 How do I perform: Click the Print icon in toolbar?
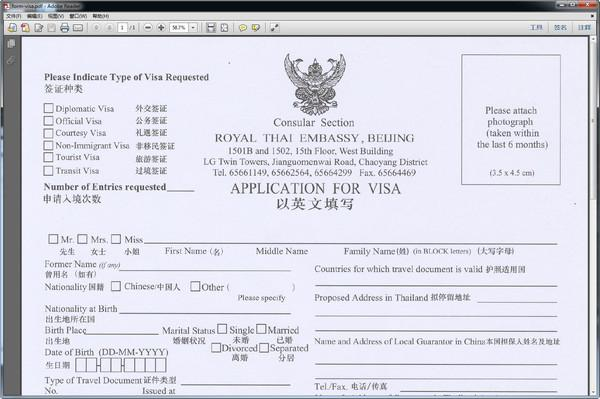coord(65,28)
